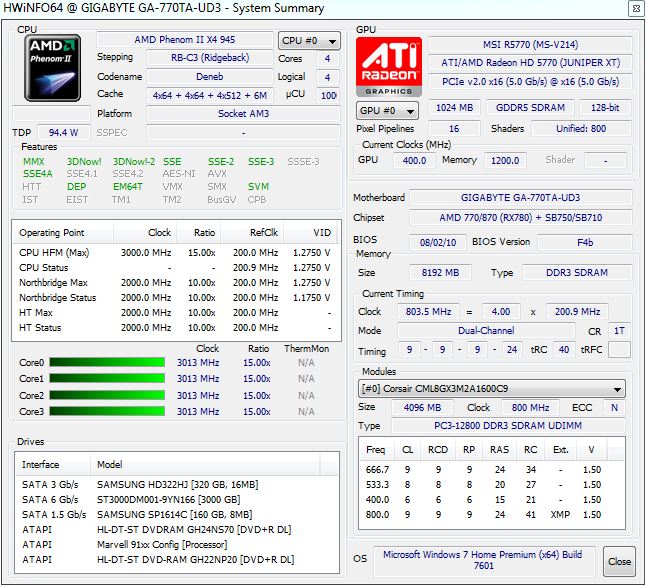Click the AMD 770/870 (RX780) chipset field

[520, 218]
